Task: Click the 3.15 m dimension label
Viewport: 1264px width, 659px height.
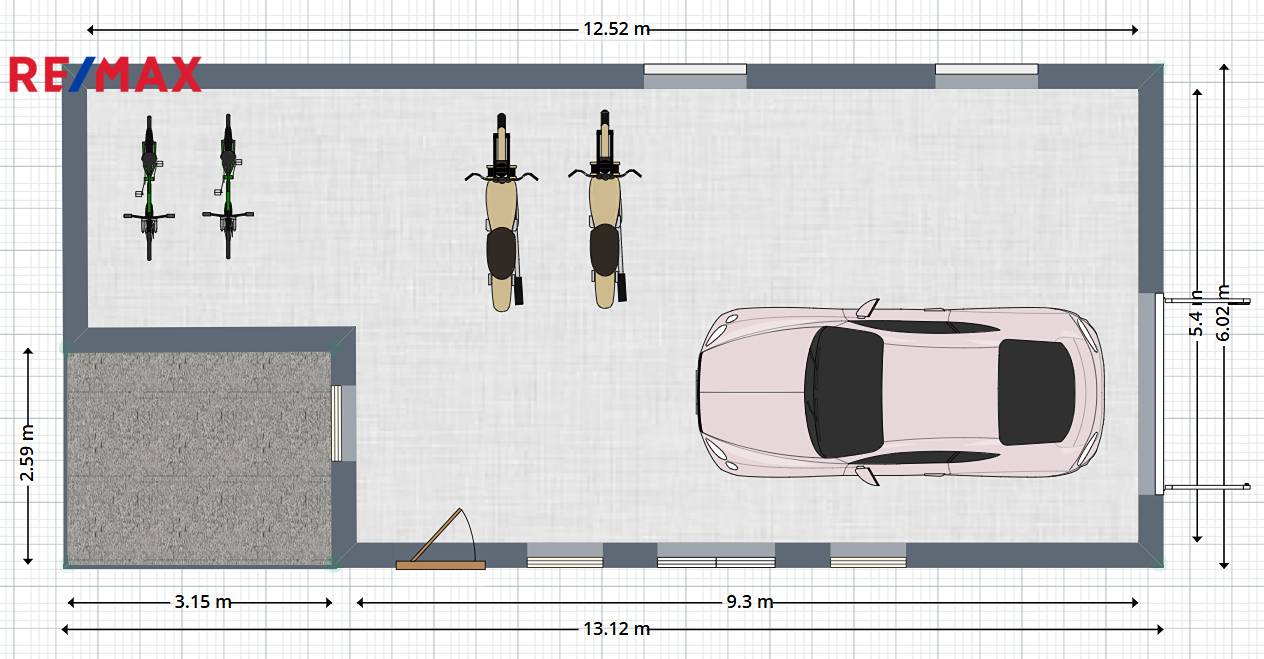Action: [203, 602]
